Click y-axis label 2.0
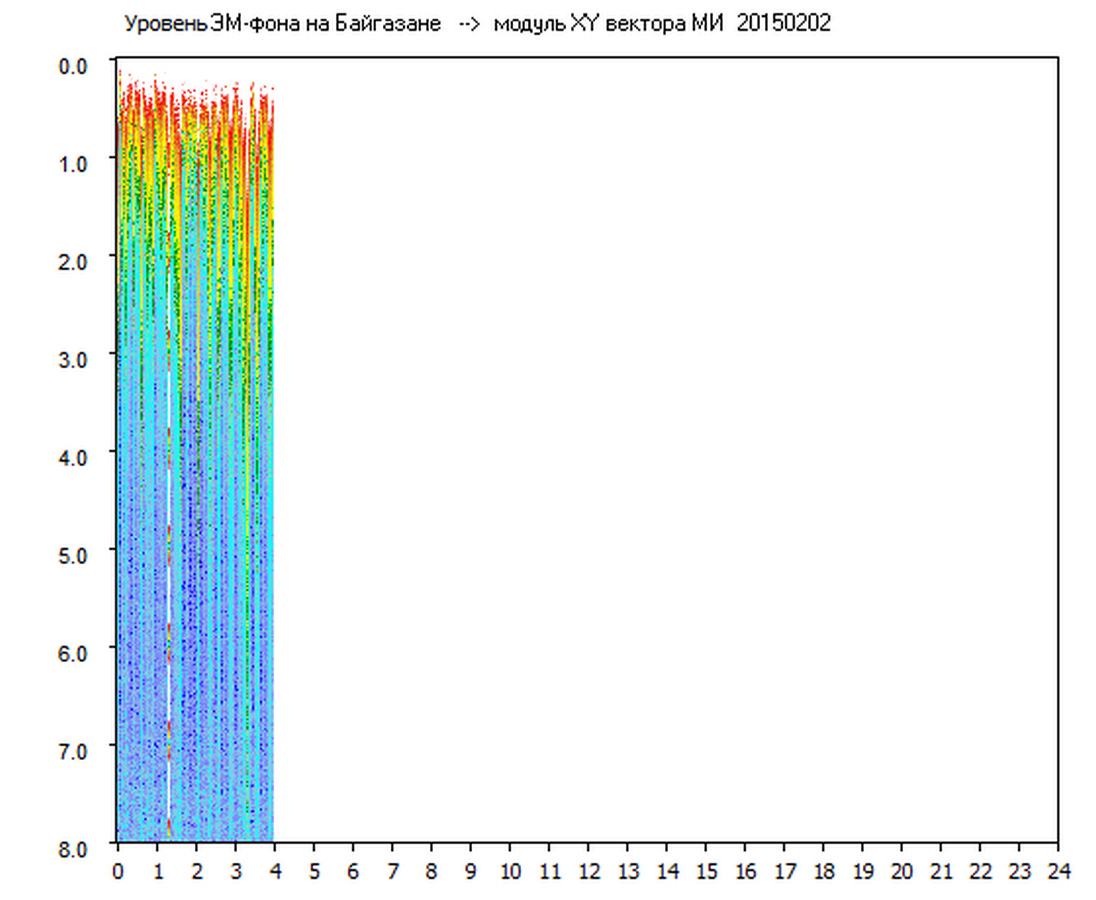The width and height of the screenshot is (1096, 900). (73, 262)
